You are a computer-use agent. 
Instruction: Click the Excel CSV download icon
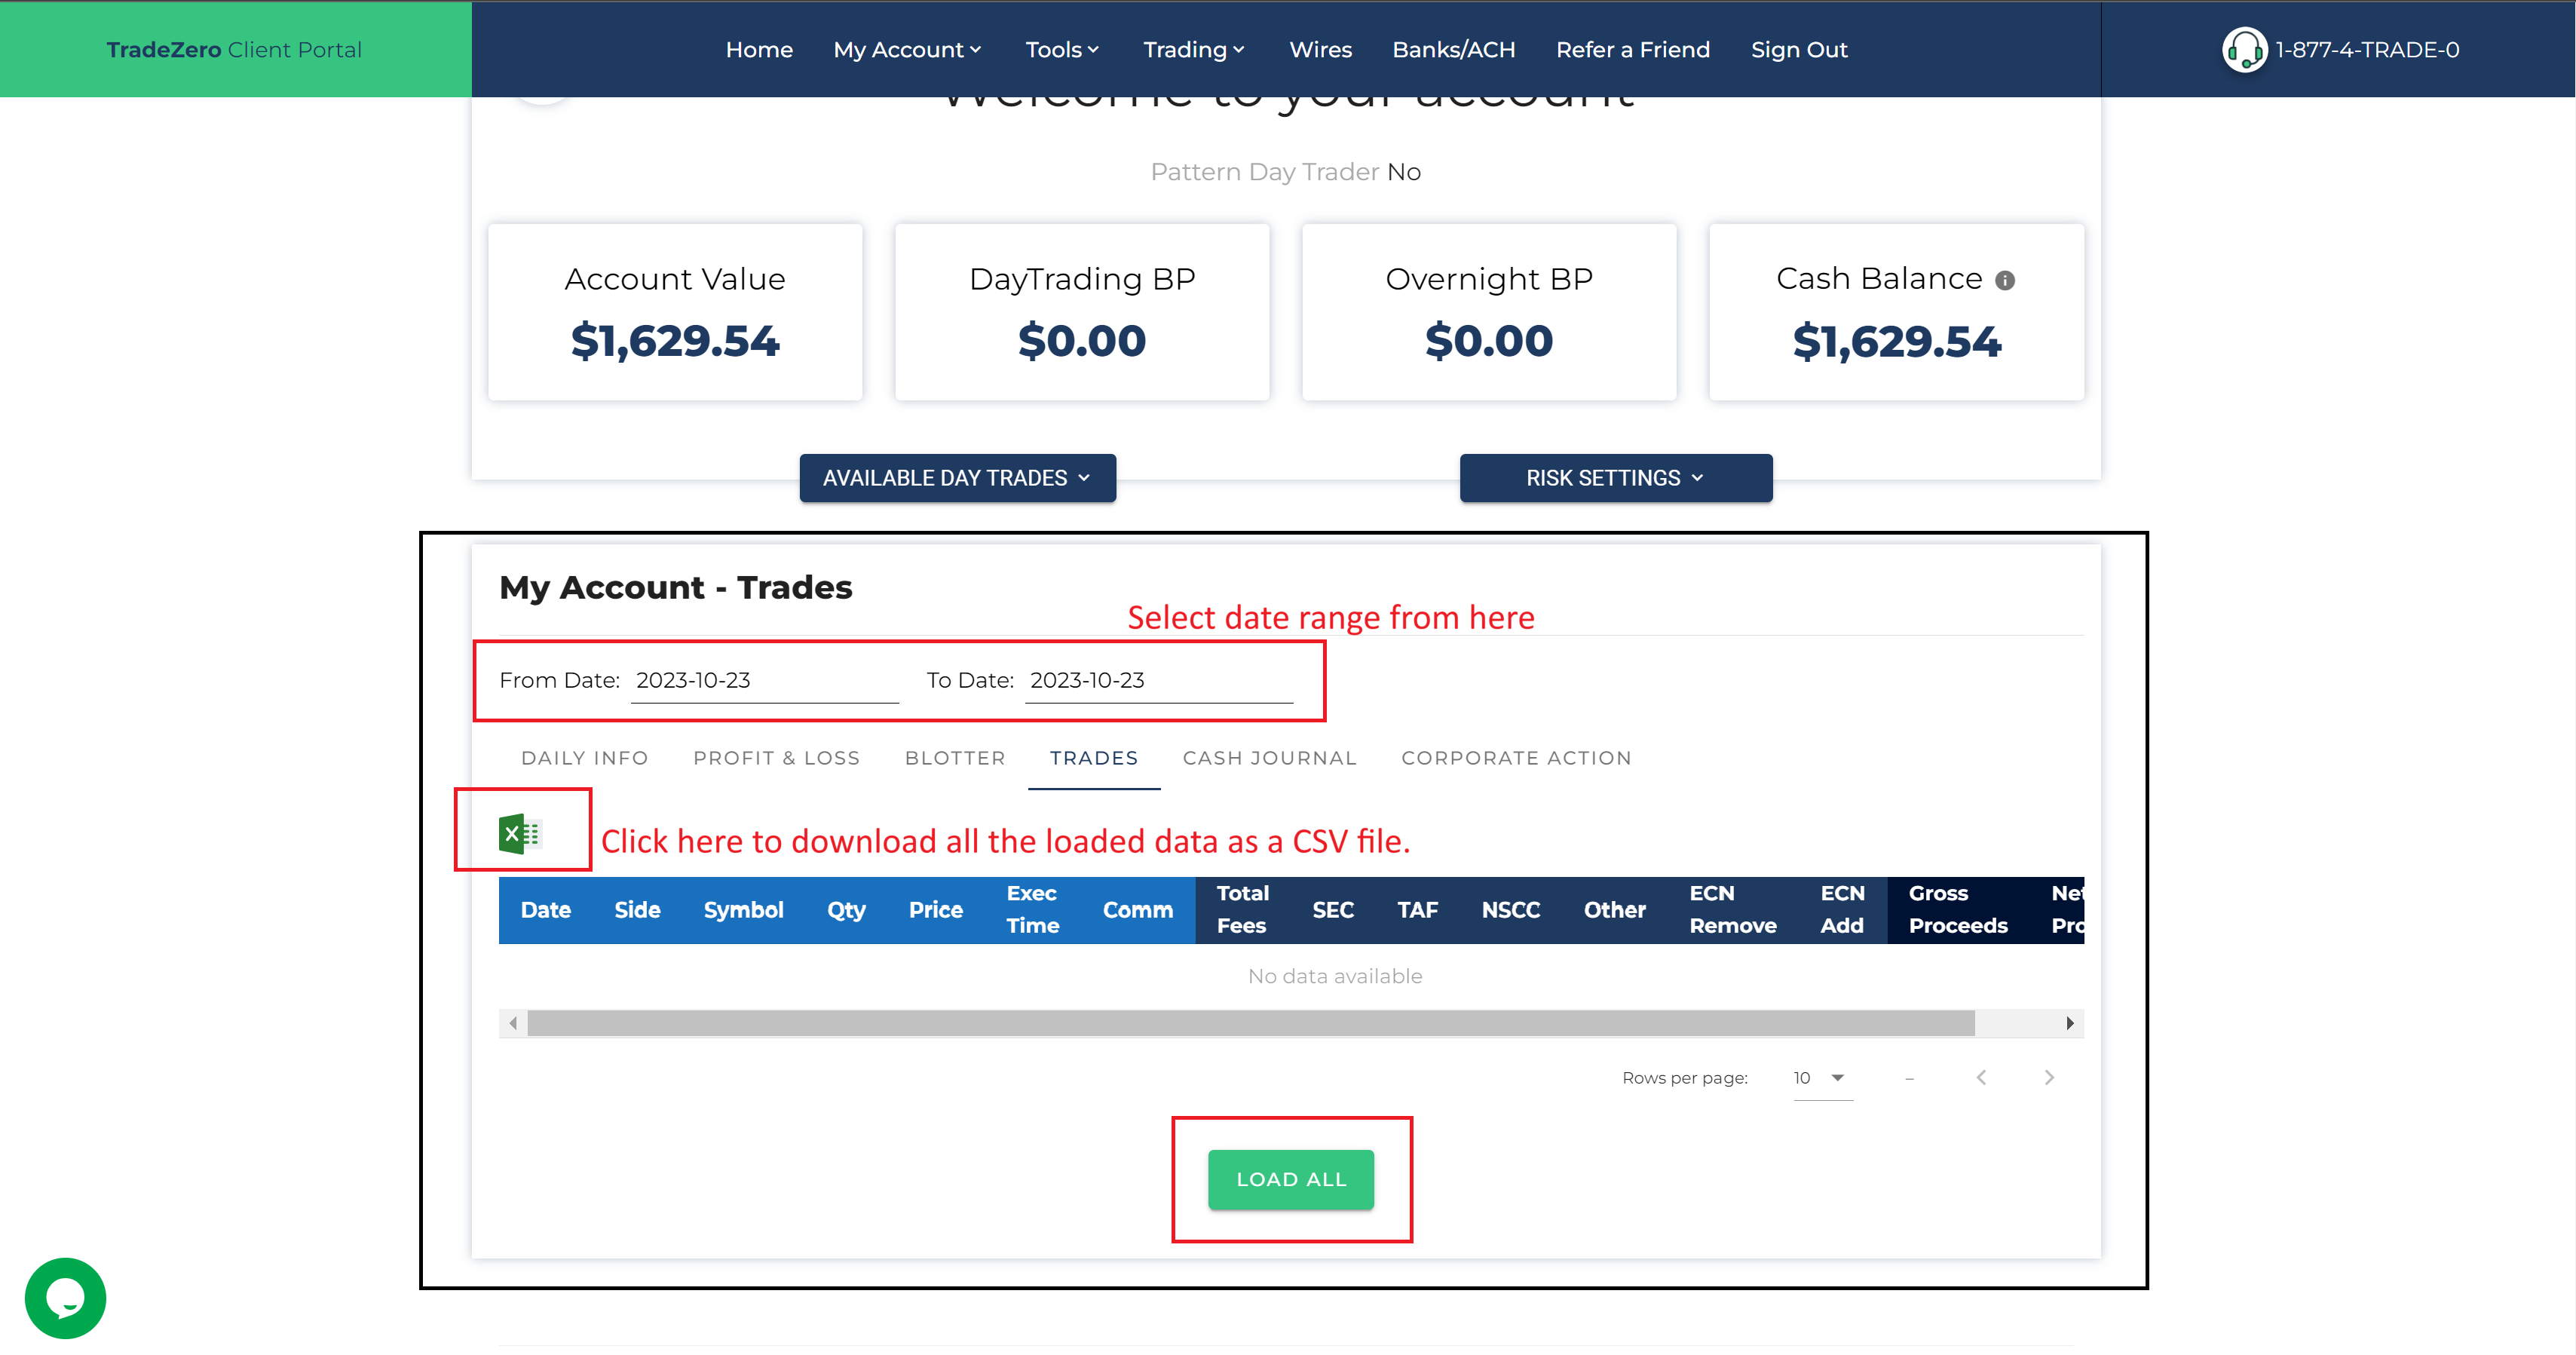click(x=519, y=833)
